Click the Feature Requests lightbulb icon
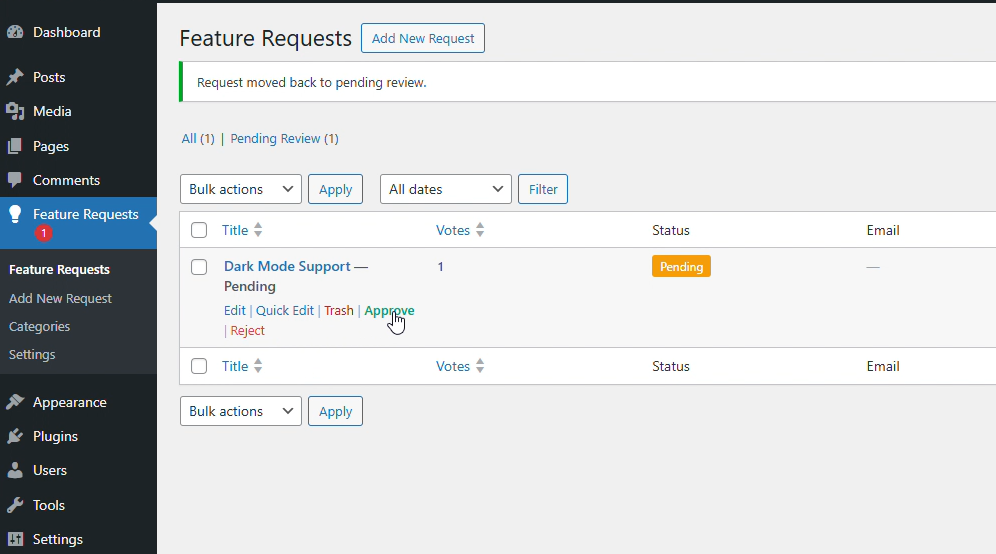Image resolution: width=996 pixels, height=554 pixels. click(x=15, y=214)
